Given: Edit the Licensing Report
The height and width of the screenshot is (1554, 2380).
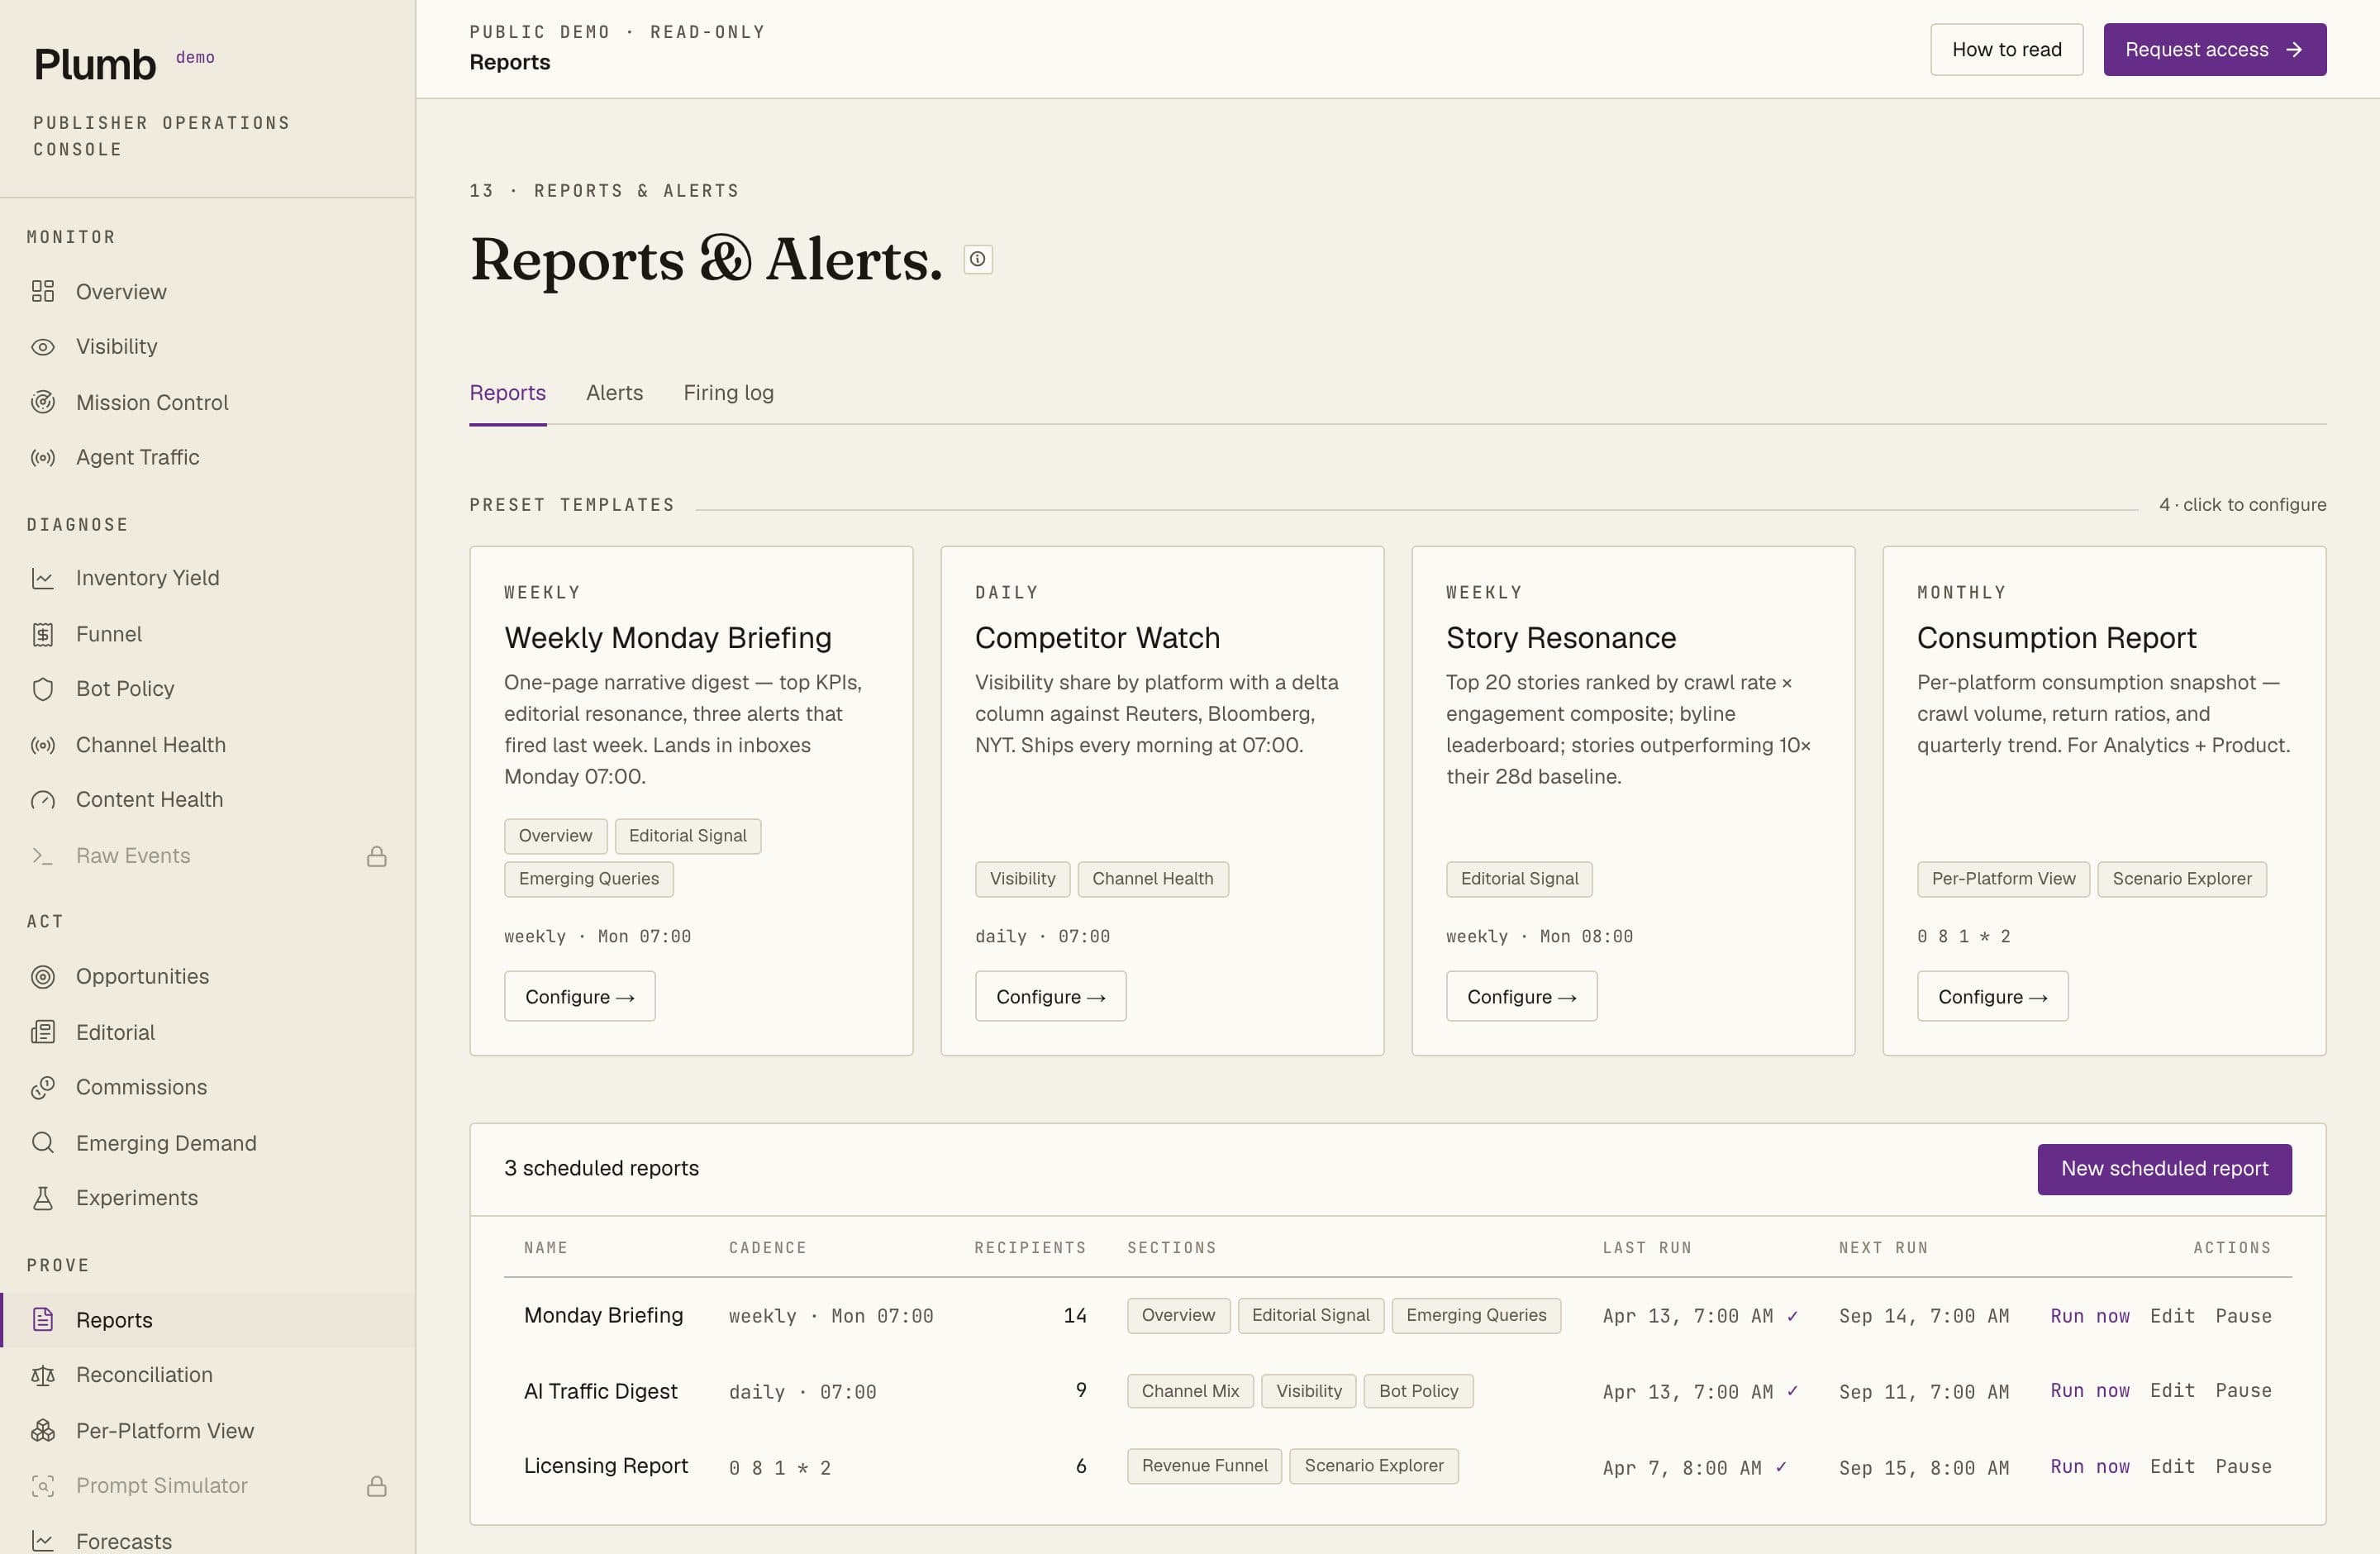Looking at the screenshot, I should [x=2172, y=1467].
